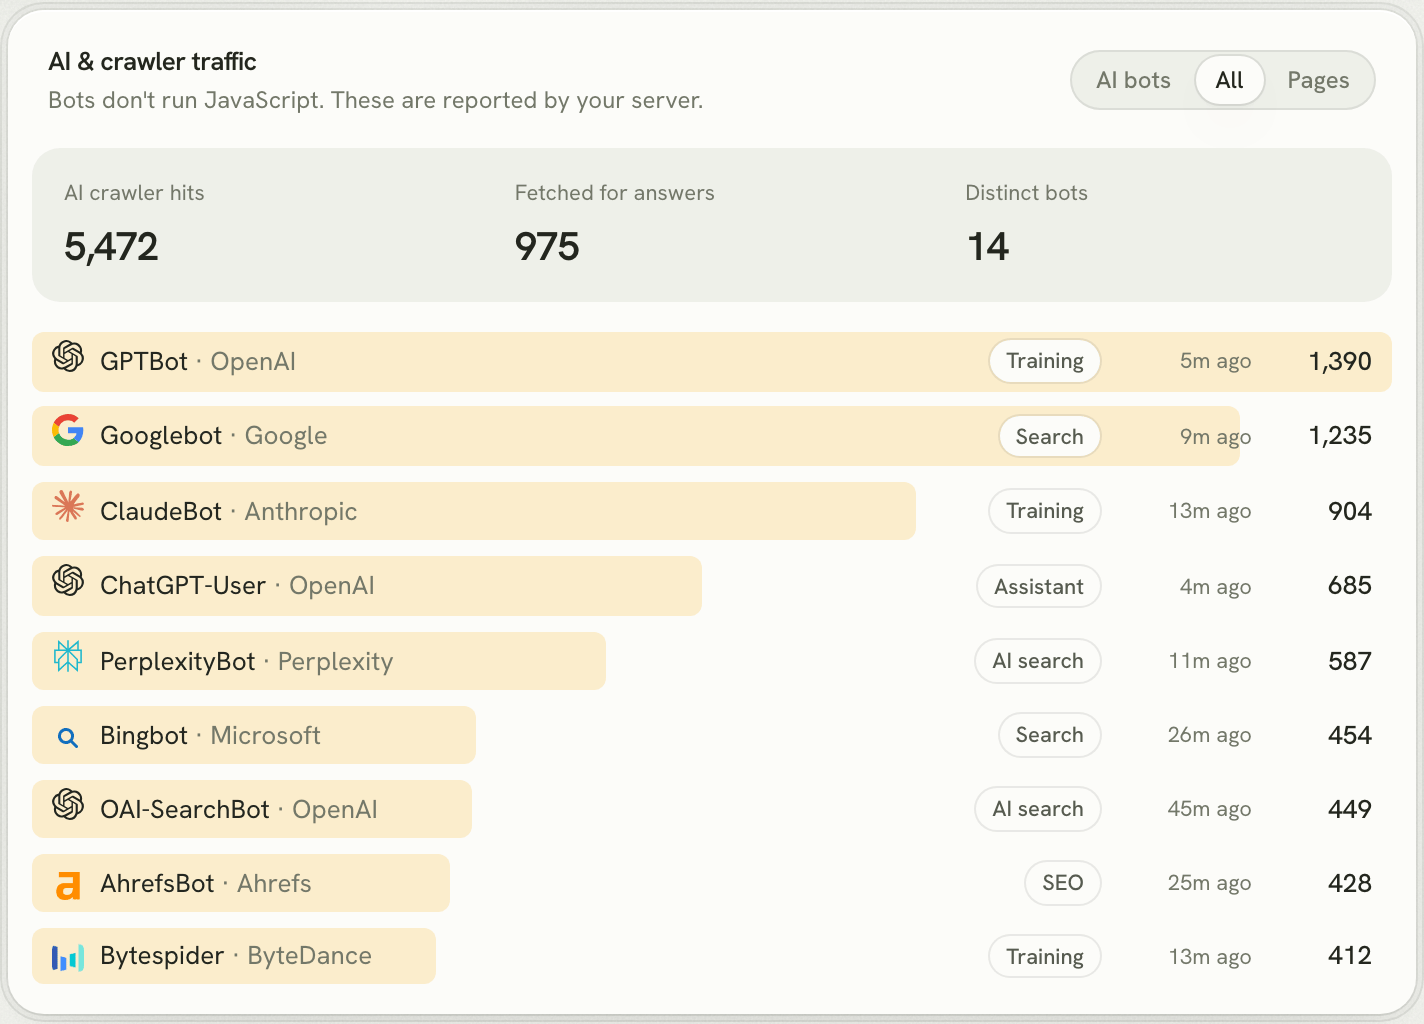Click the 5m ago timestamp
The image size is (1424, 1024).
point(1215,362)
